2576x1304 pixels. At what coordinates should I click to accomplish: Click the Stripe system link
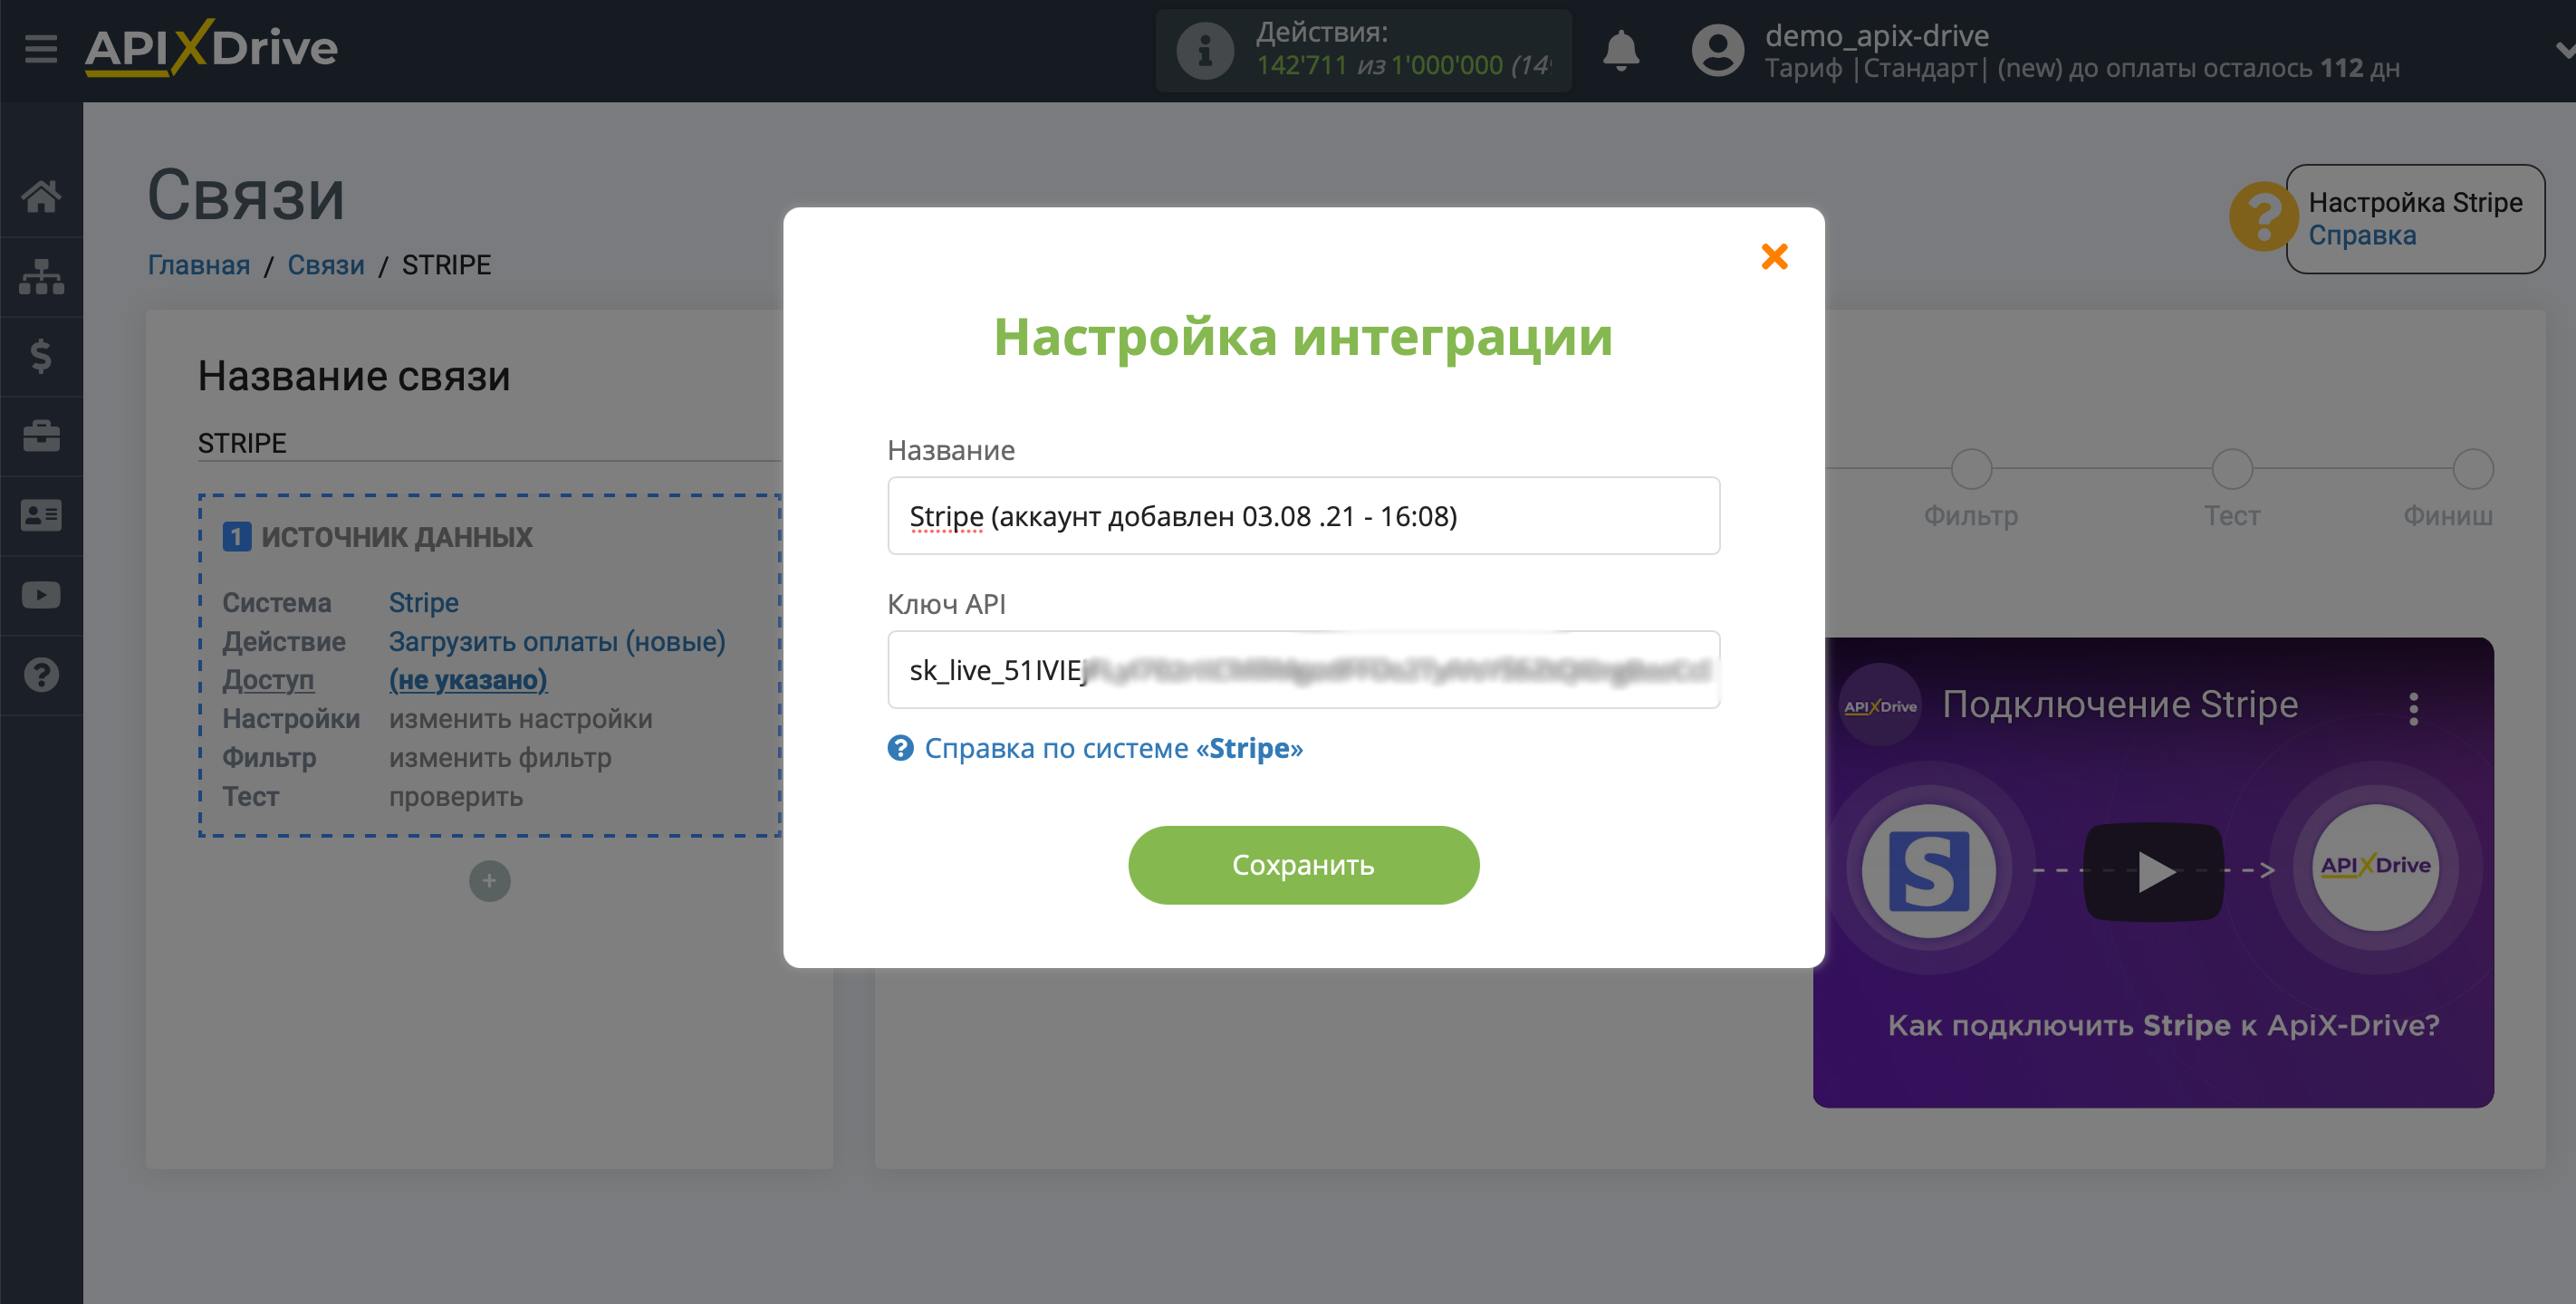pyautogui.click(x=424, y=603)
